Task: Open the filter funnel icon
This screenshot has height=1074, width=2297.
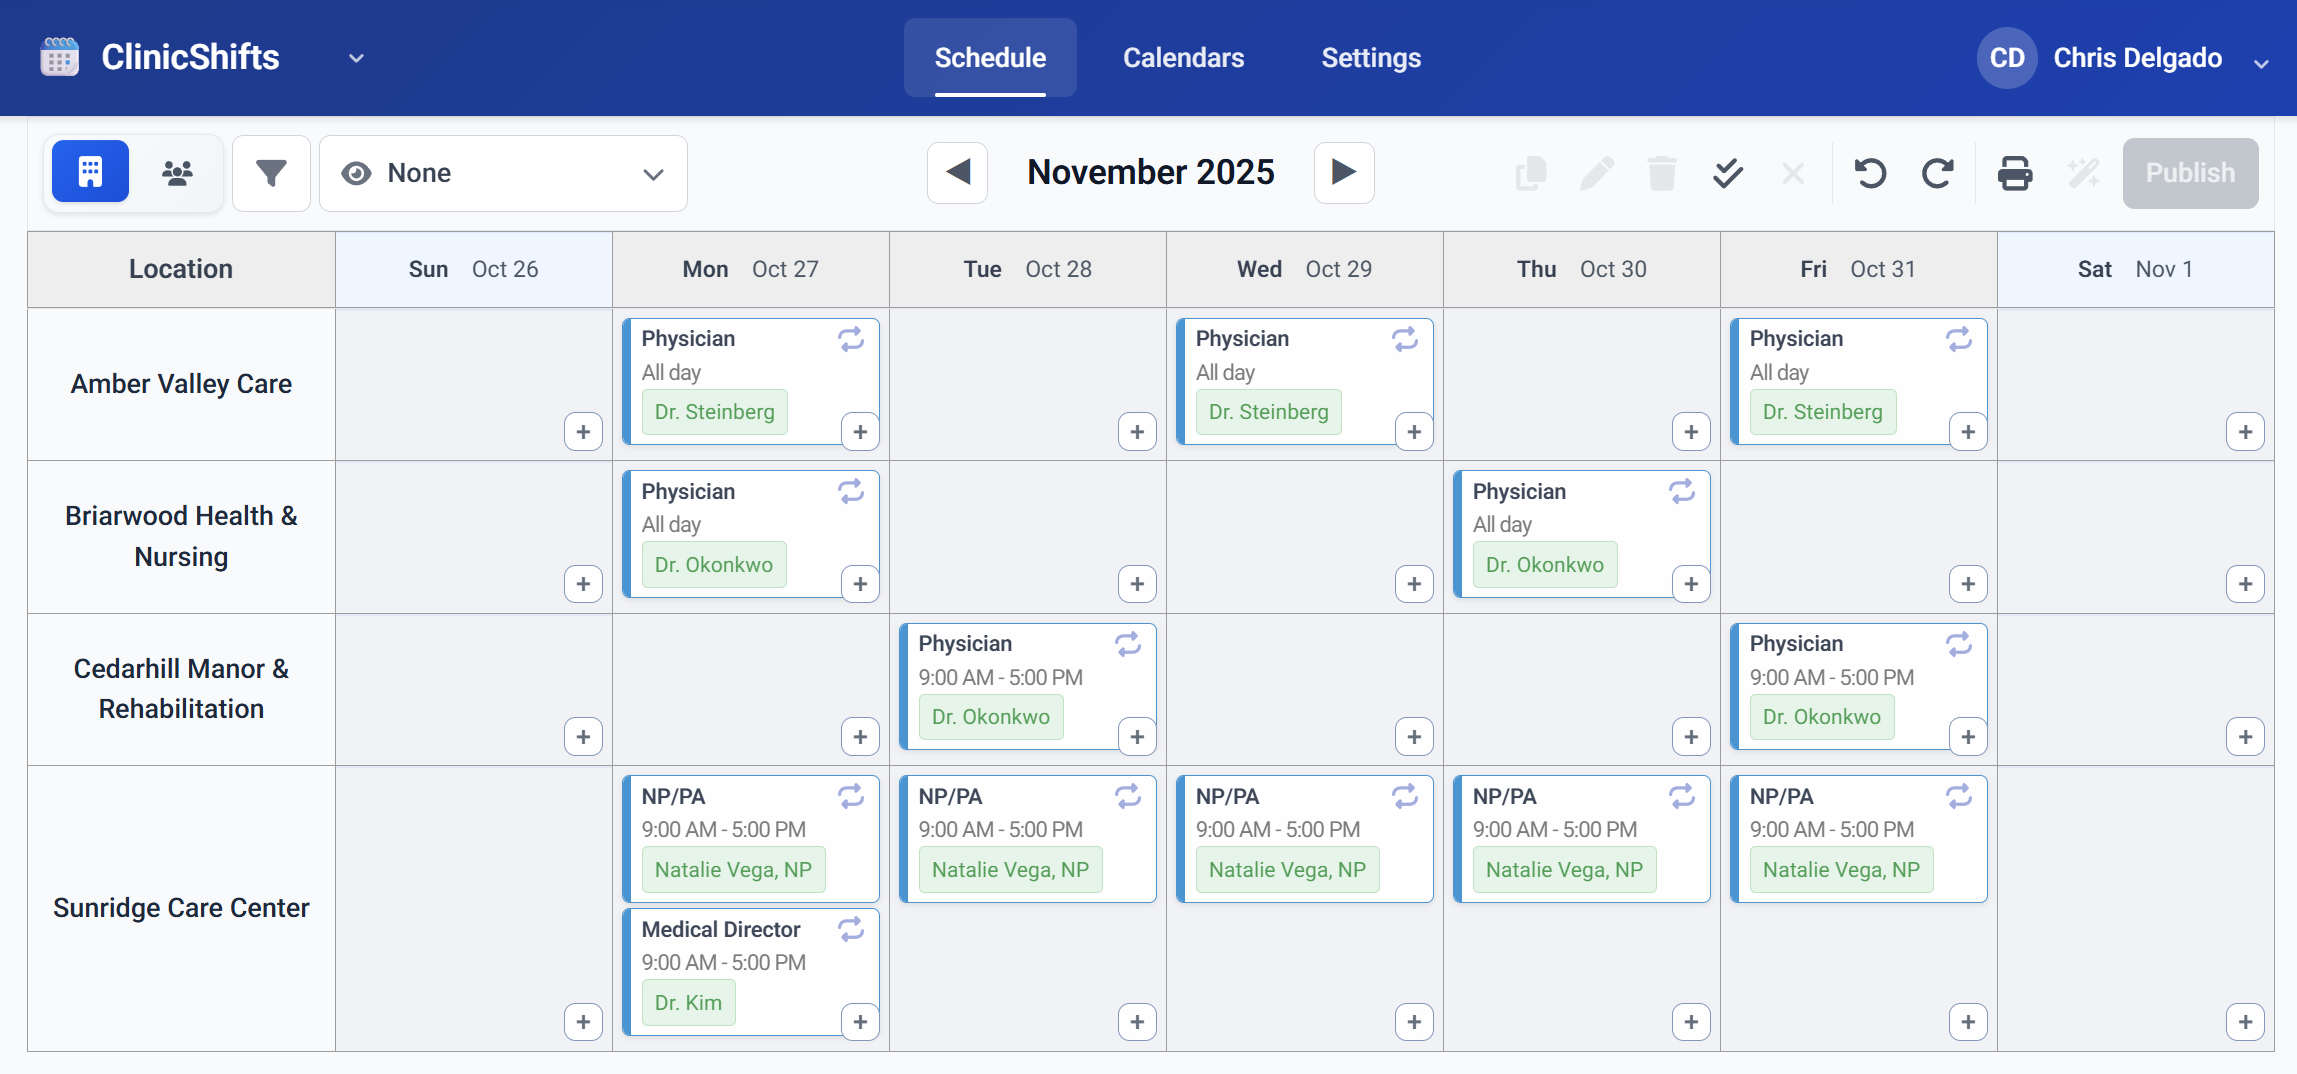Action: tap(271, 173)
